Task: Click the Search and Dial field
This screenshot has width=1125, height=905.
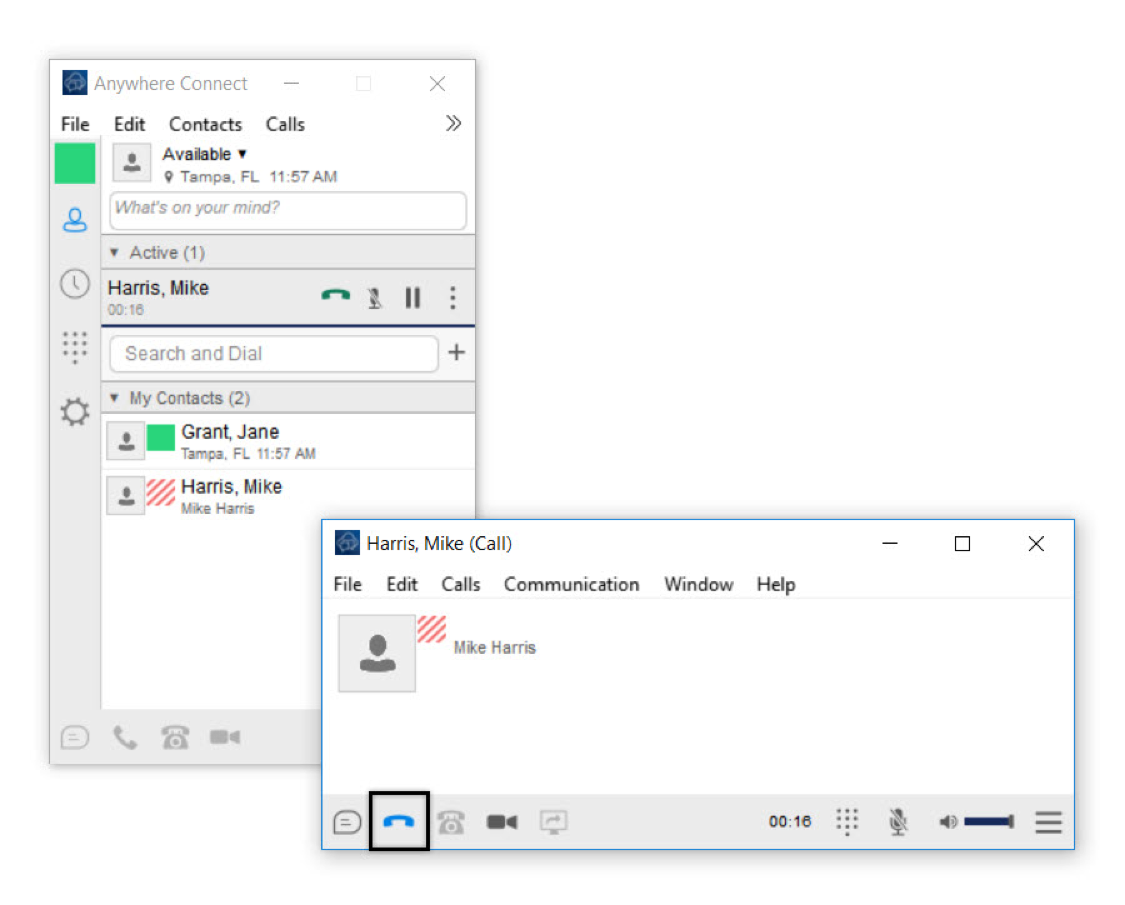Action: (x=274, y=353)
